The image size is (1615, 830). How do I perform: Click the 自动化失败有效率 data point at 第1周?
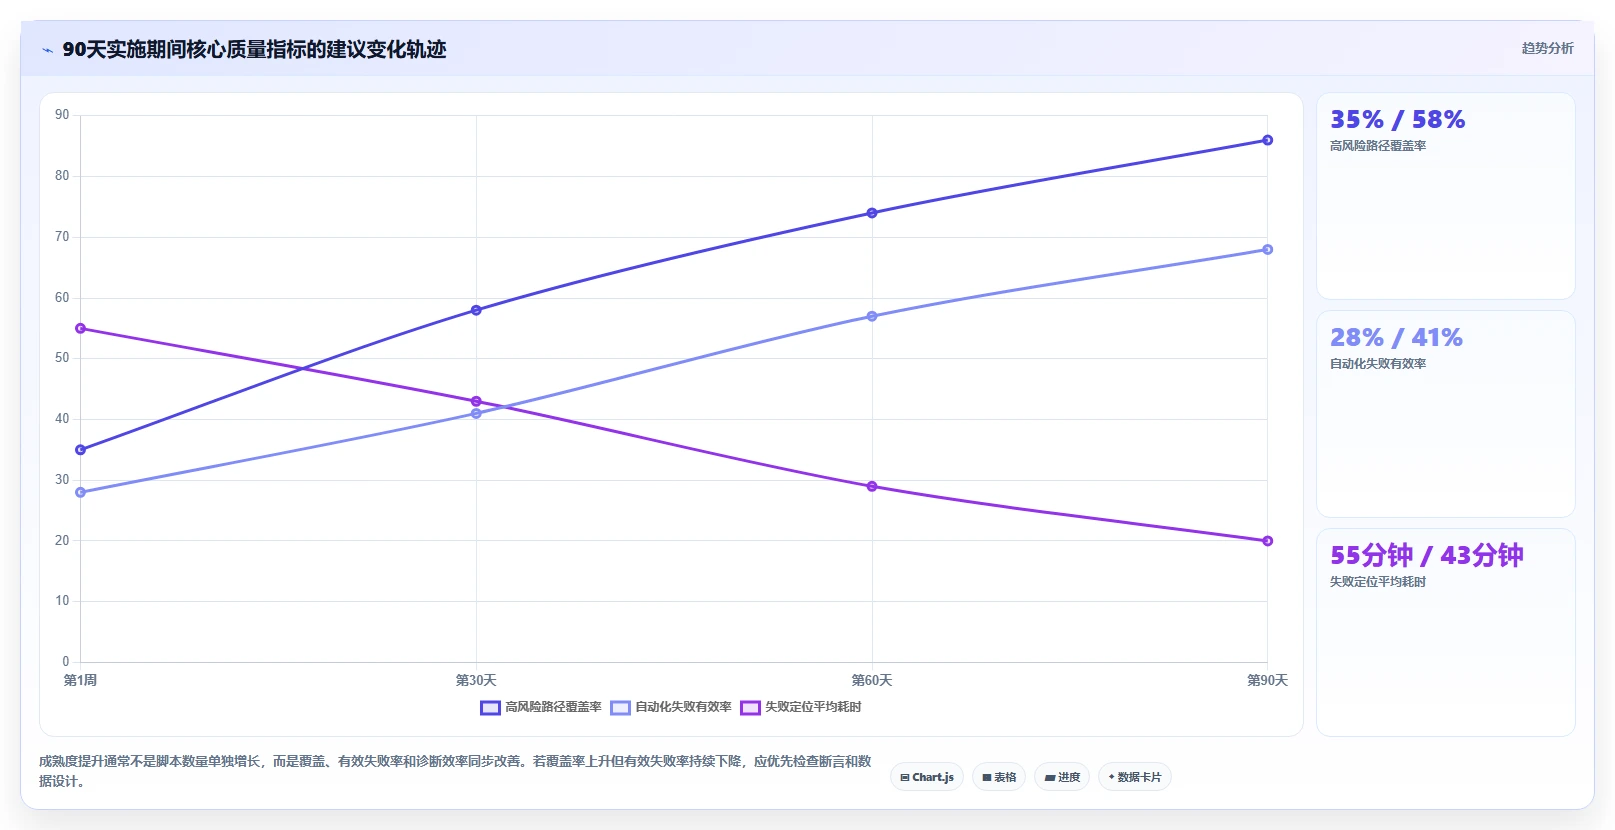point(81,492)
